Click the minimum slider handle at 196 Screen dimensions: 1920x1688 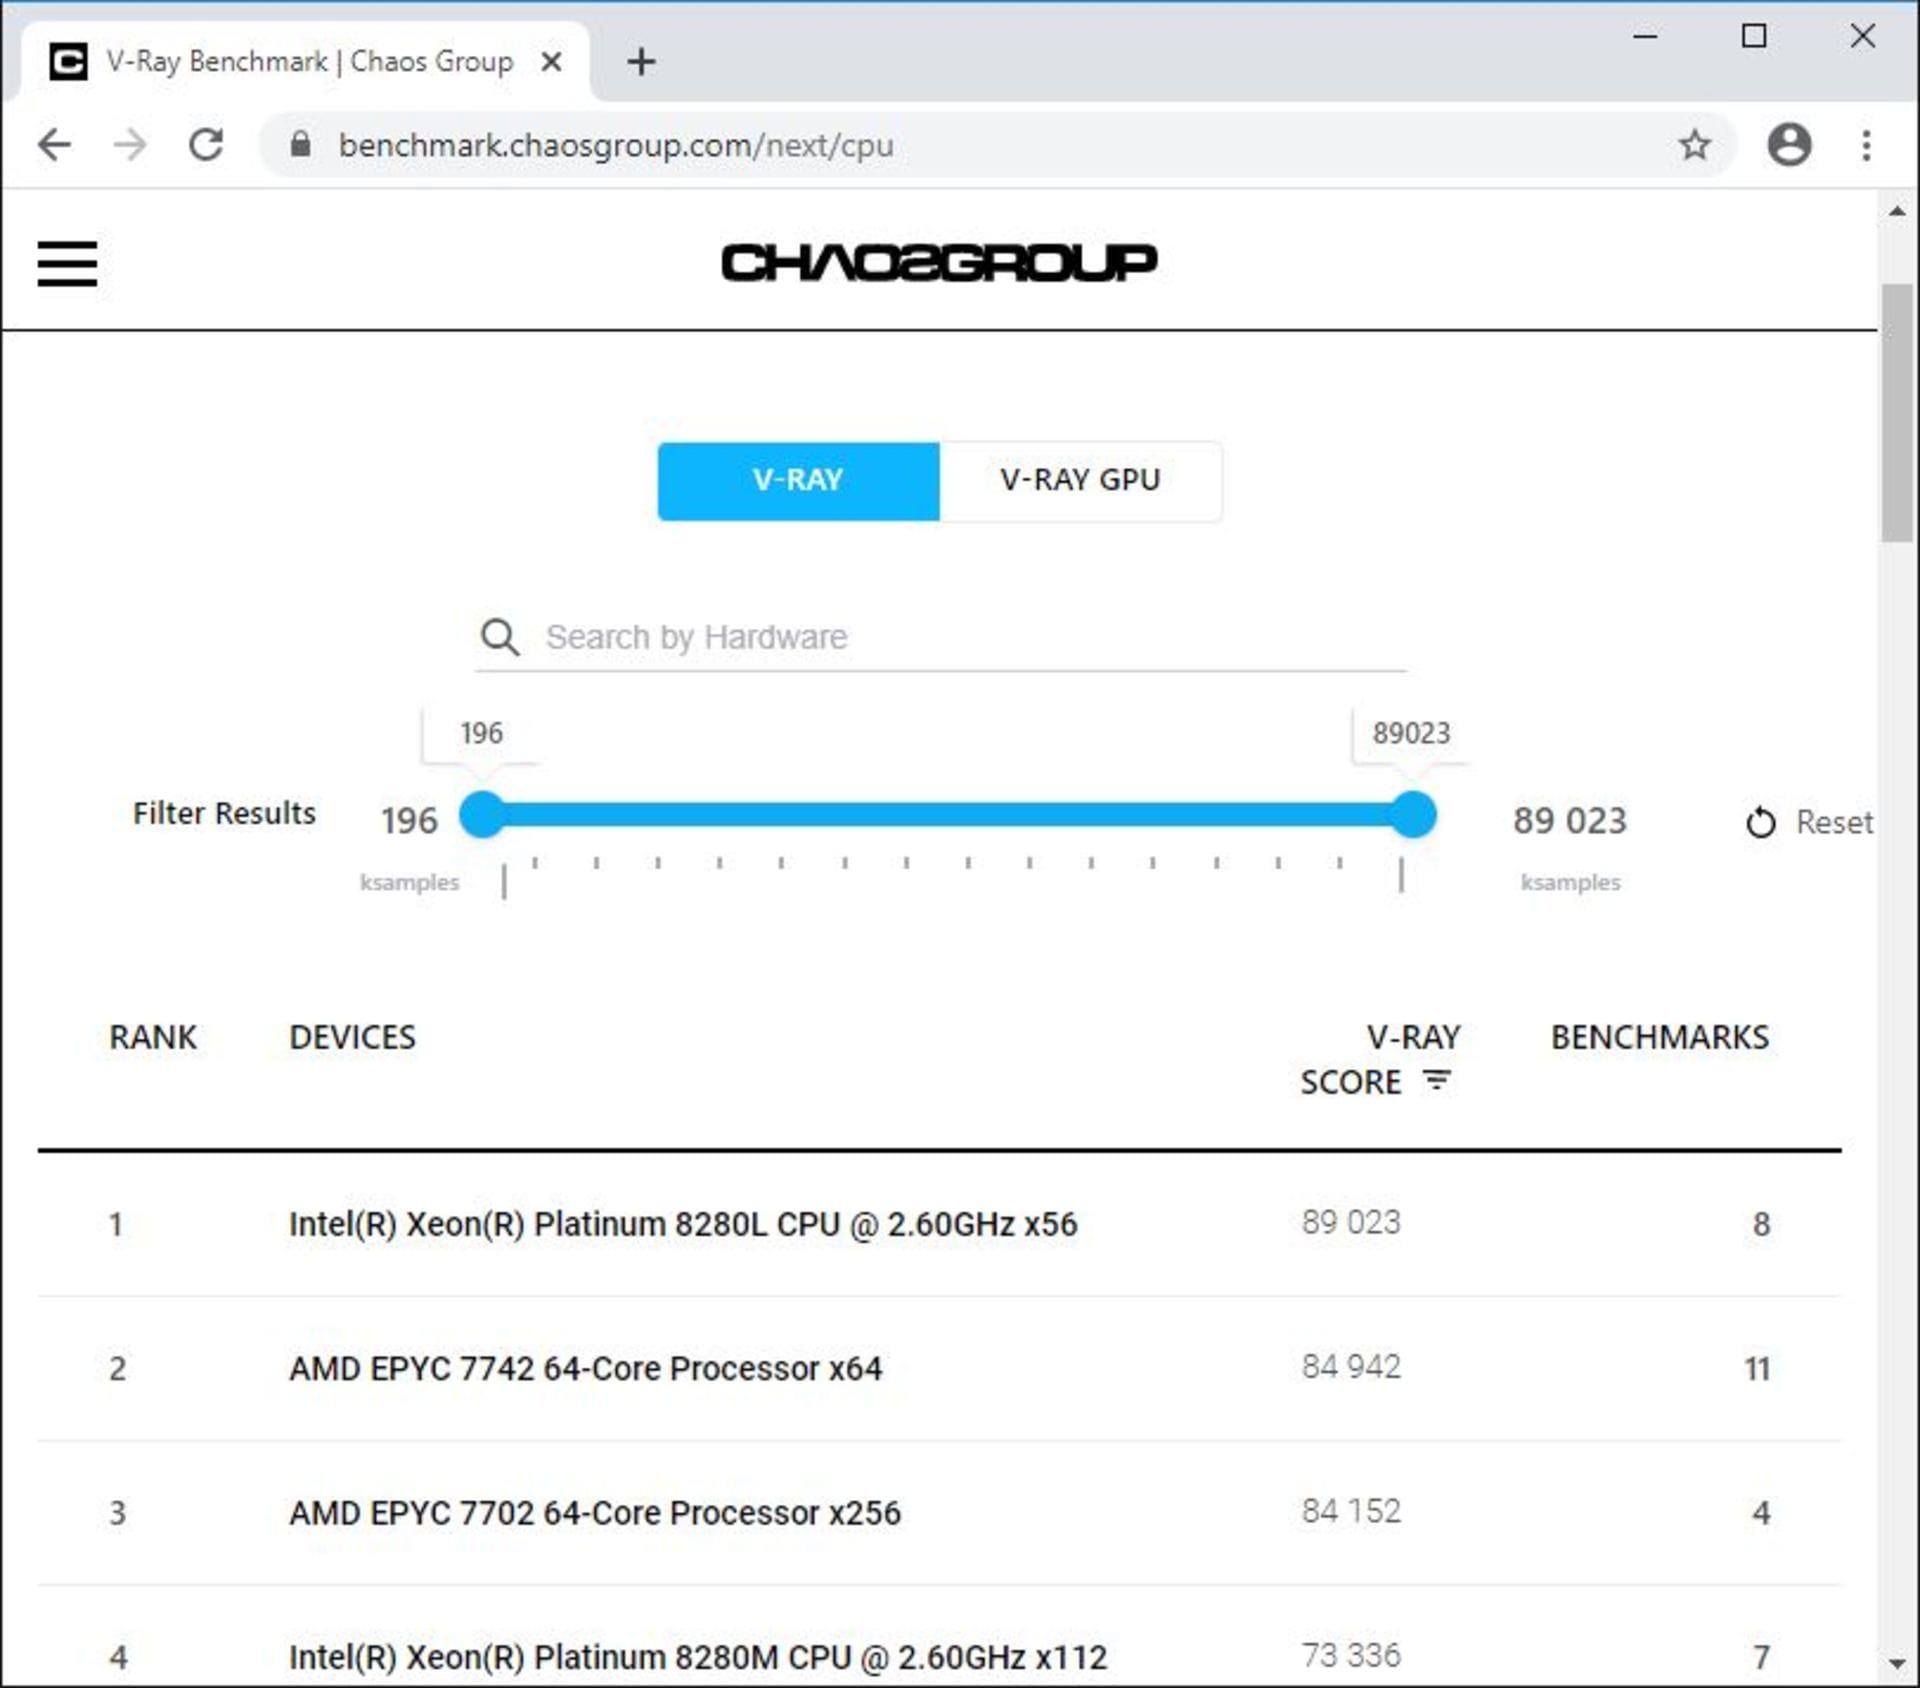(483, 814)
